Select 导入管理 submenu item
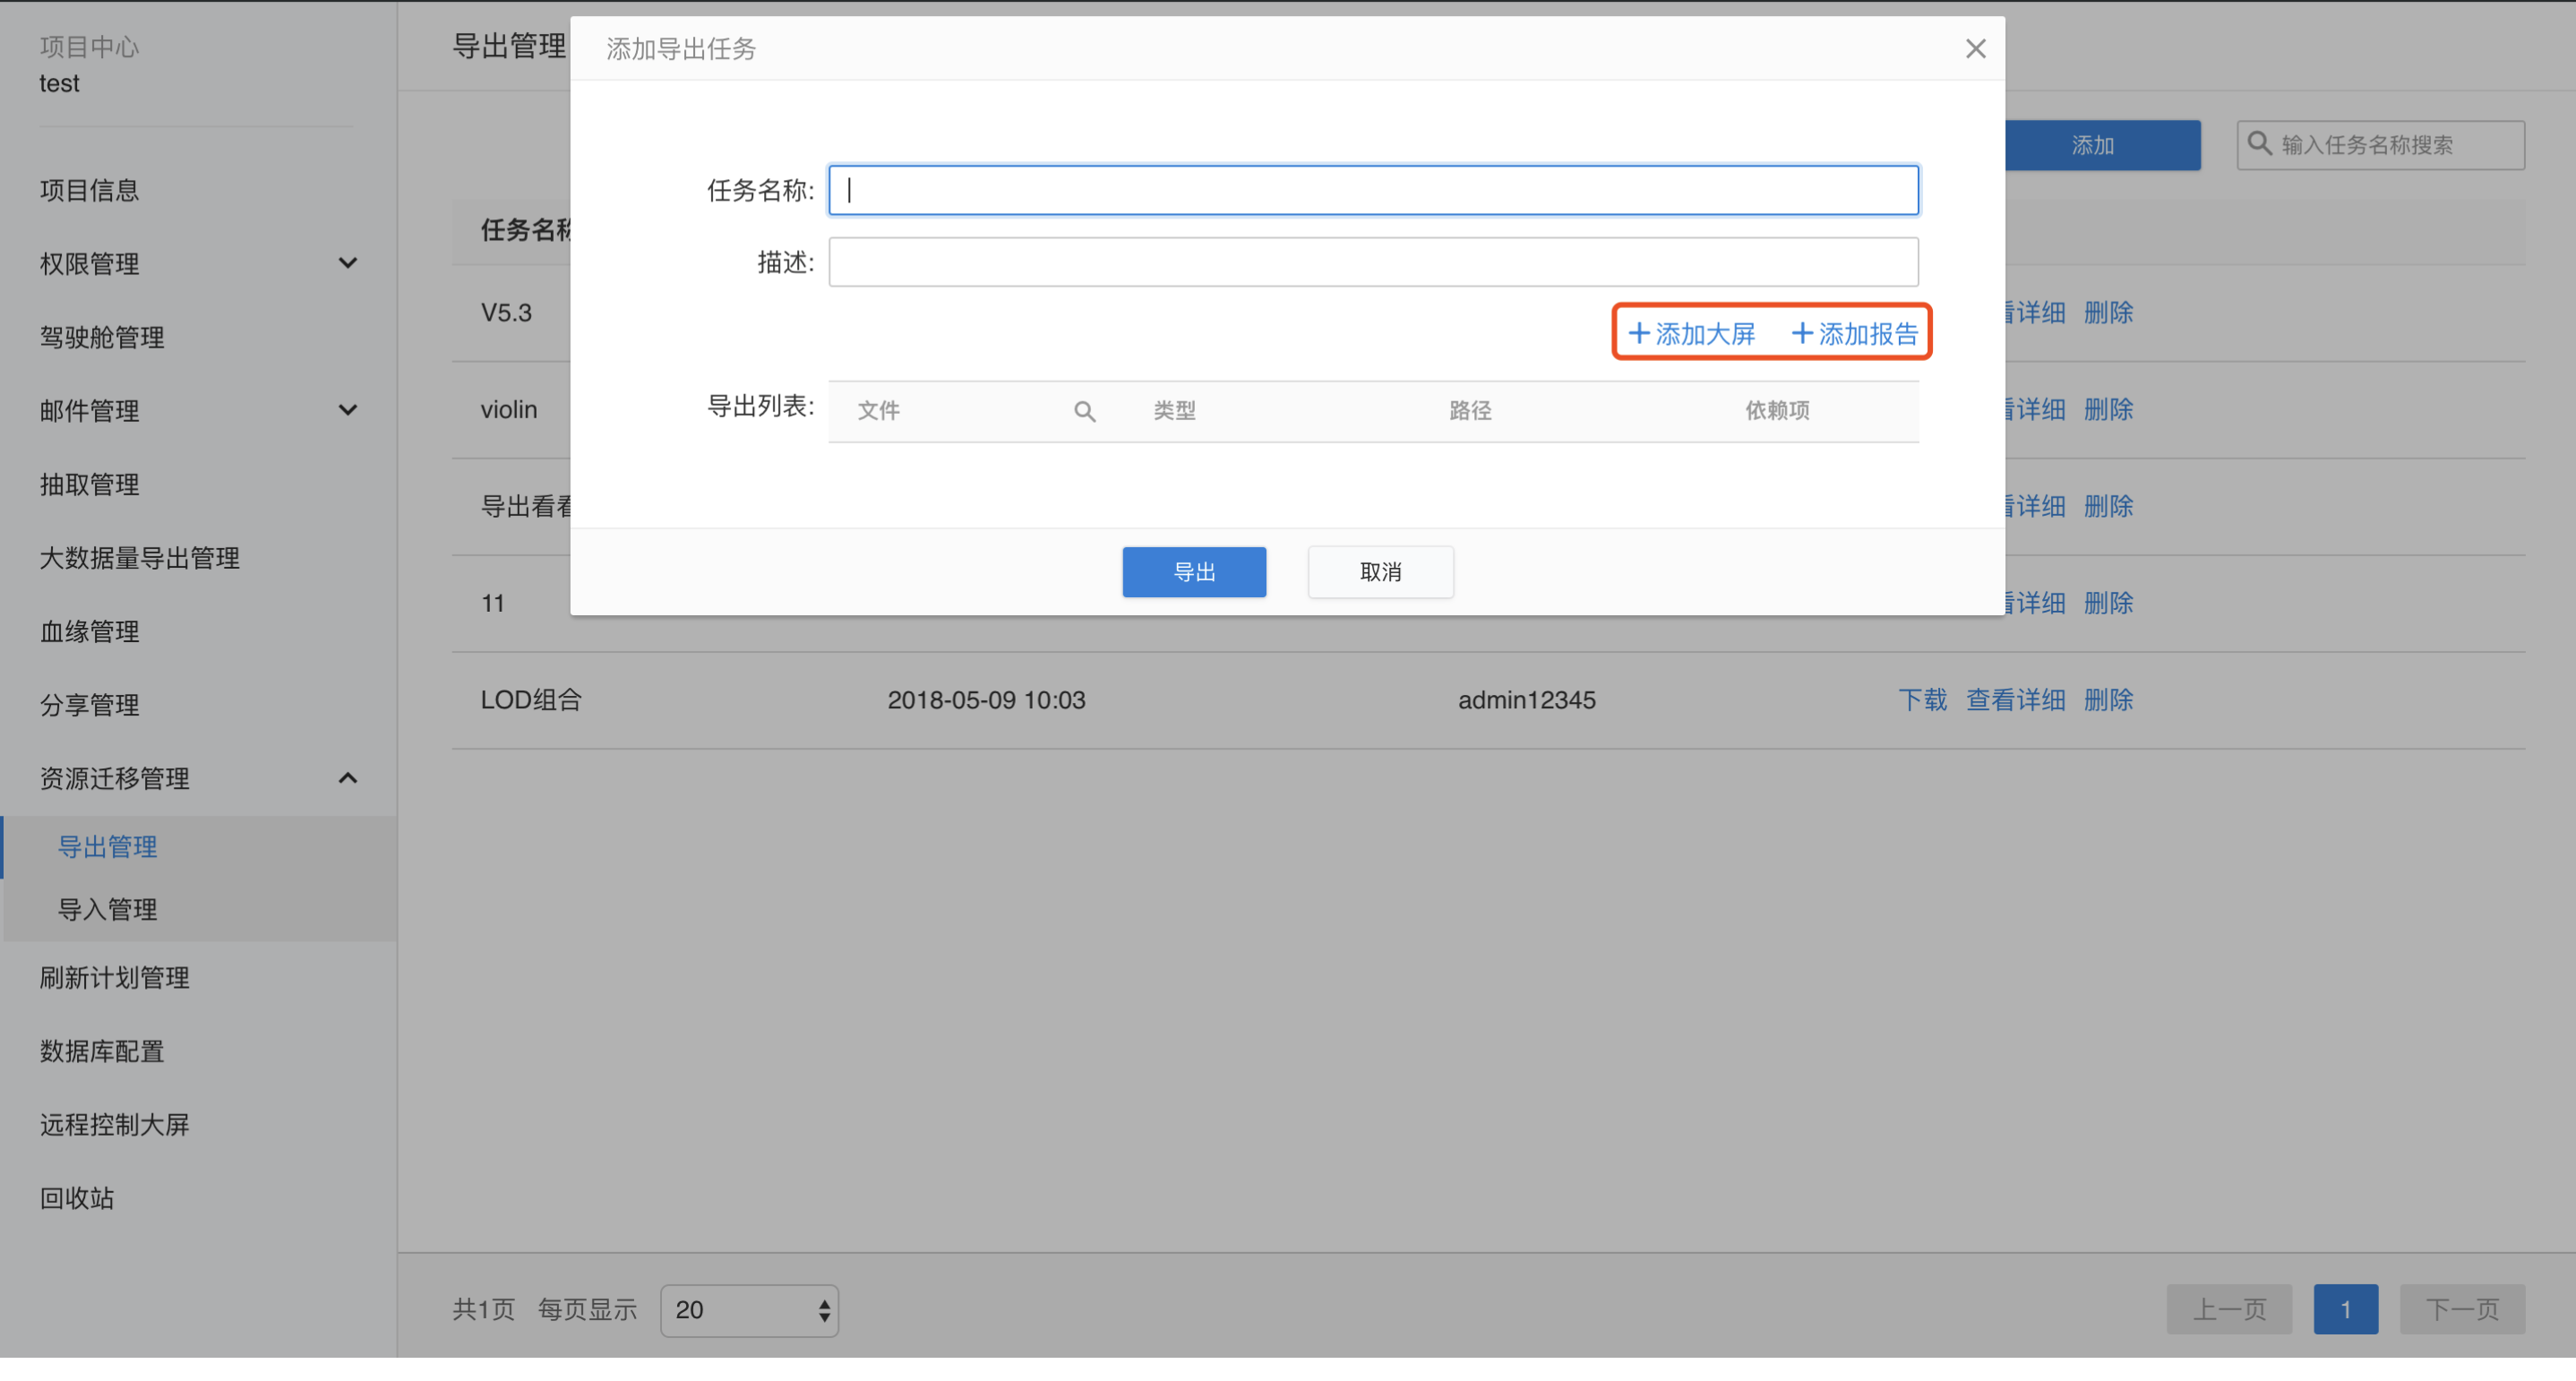2576x1381 pixels. [107, 909]
